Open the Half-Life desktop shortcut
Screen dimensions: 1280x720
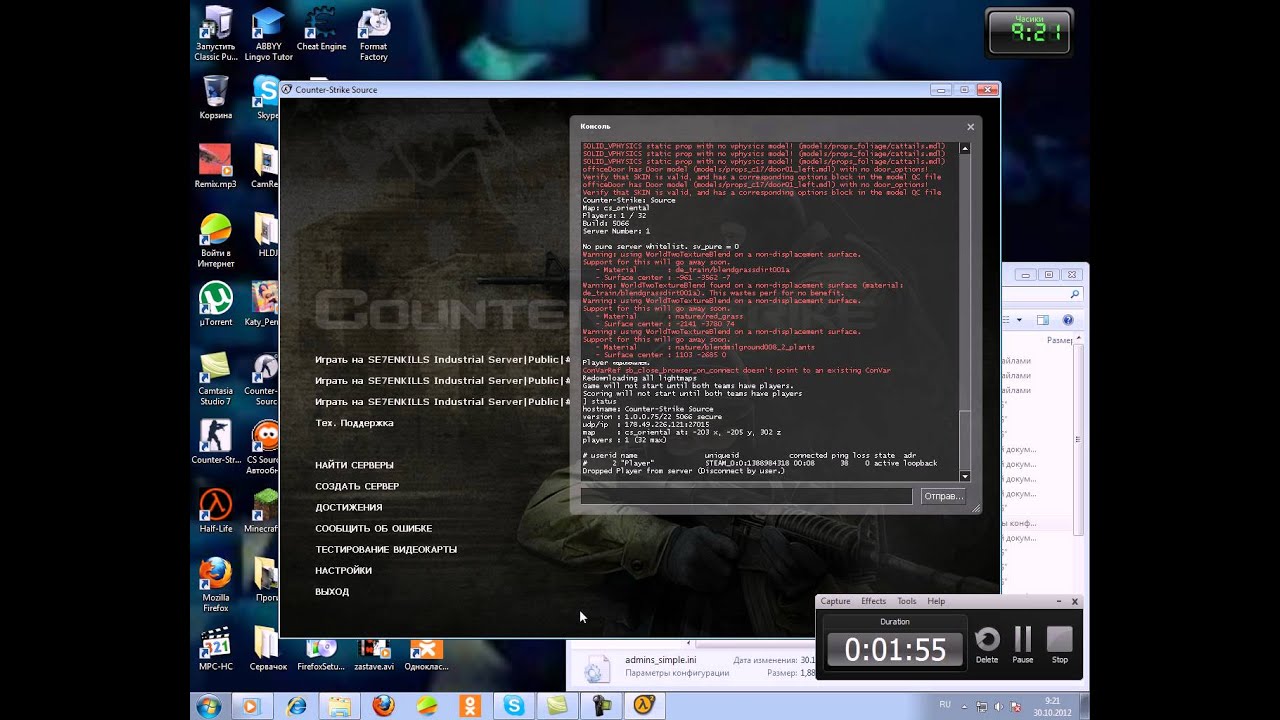tap(215, 511)
